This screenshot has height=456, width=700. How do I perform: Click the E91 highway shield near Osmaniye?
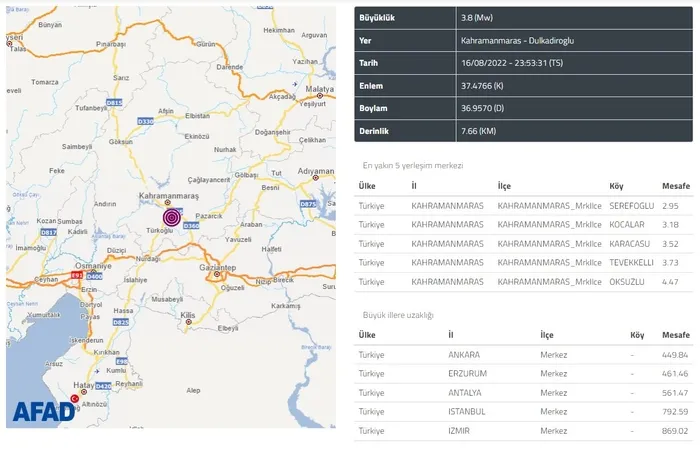pos(77,276)
